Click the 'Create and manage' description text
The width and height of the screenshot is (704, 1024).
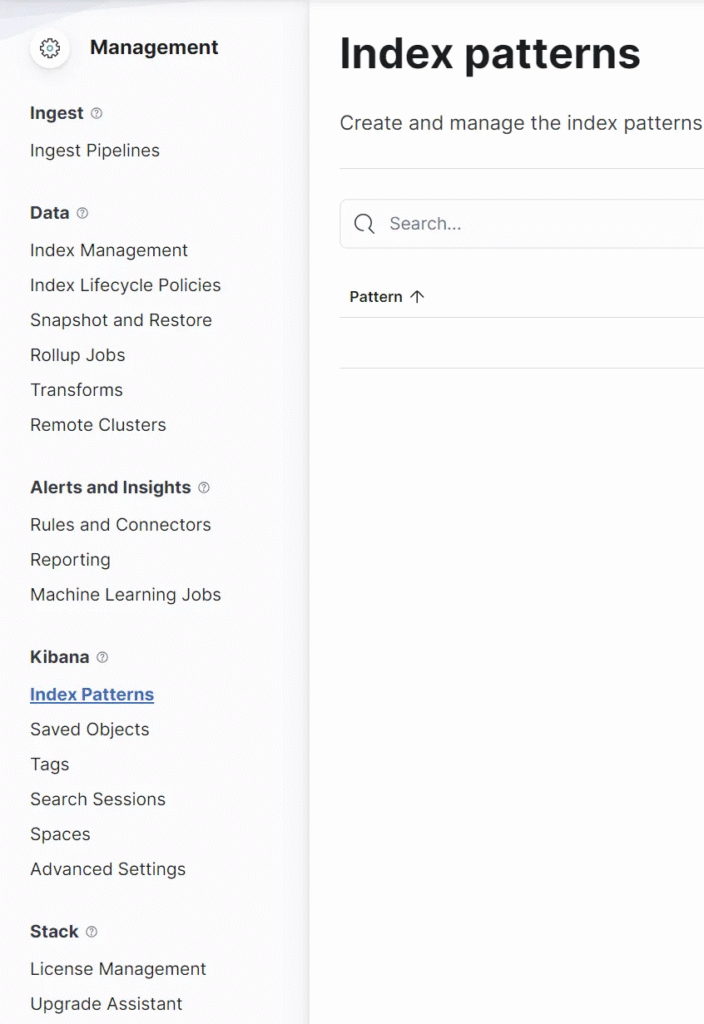(521, 123)
